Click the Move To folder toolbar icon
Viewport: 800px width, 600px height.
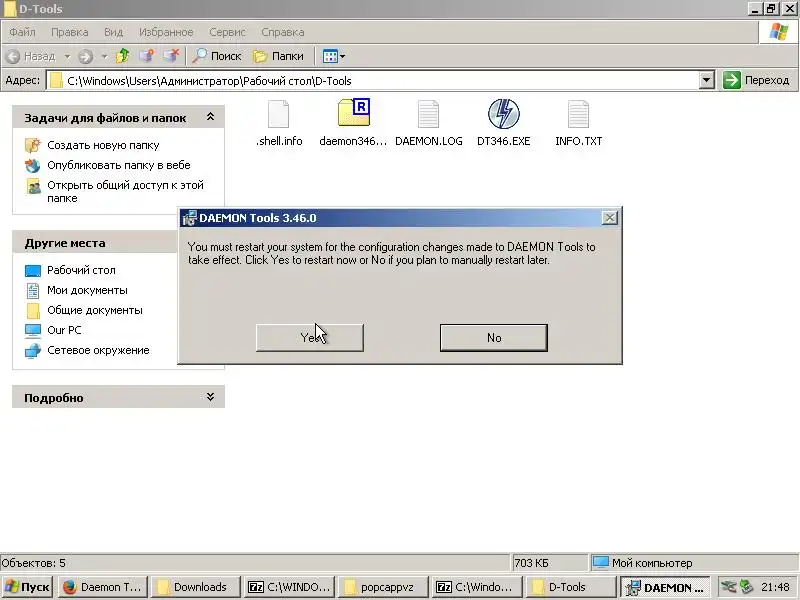click(147, 56)
